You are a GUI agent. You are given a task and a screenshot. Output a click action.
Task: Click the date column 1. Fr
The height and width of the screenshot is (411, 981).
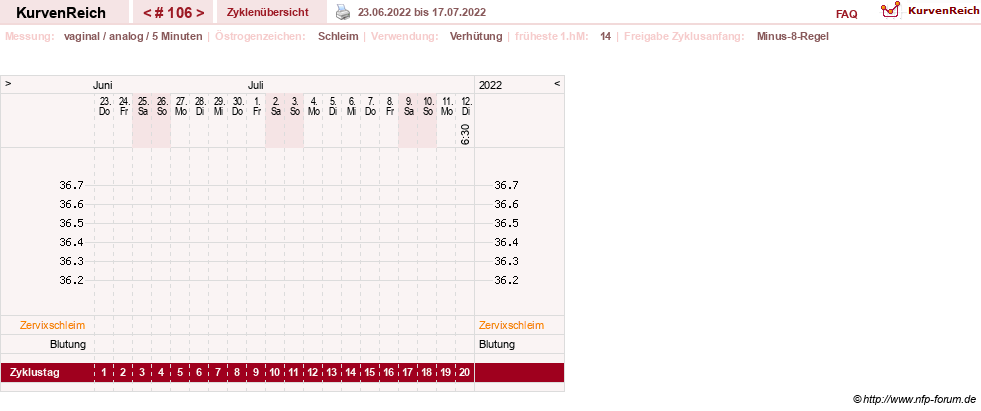pos(257,106)
